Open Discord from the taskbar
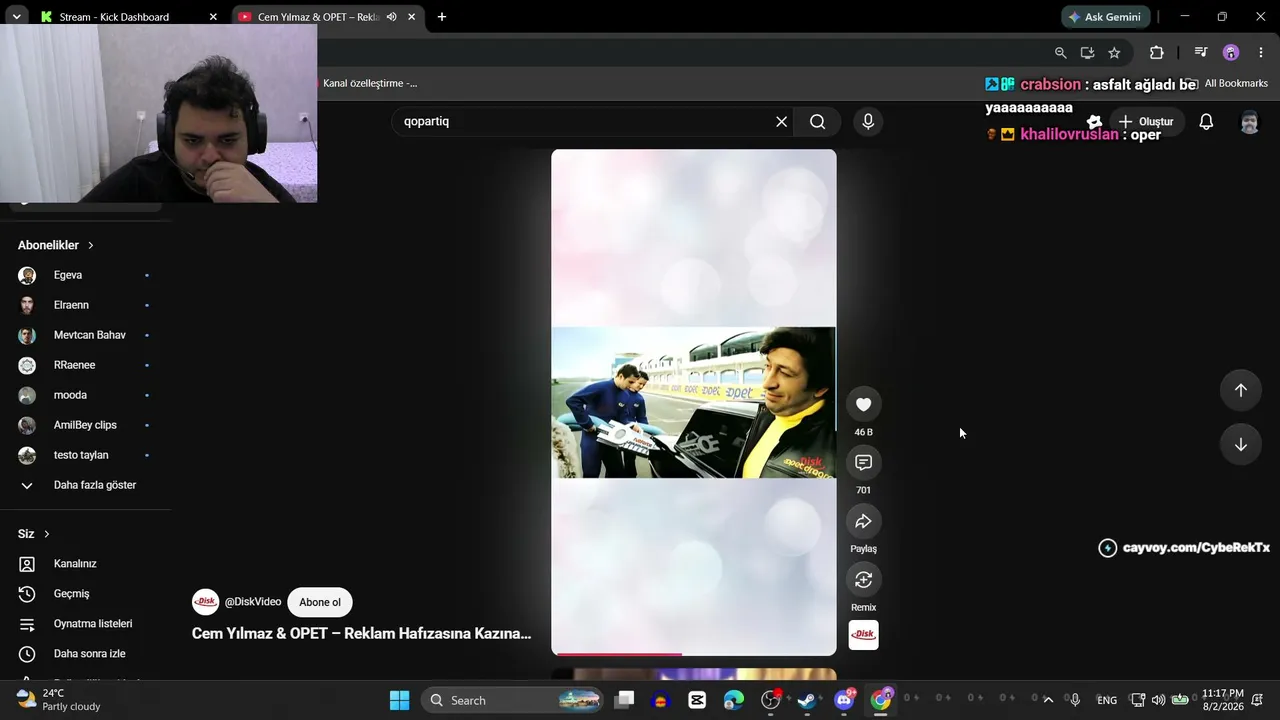Viewport: 1280px width, 720px height. tap(844, 700)
